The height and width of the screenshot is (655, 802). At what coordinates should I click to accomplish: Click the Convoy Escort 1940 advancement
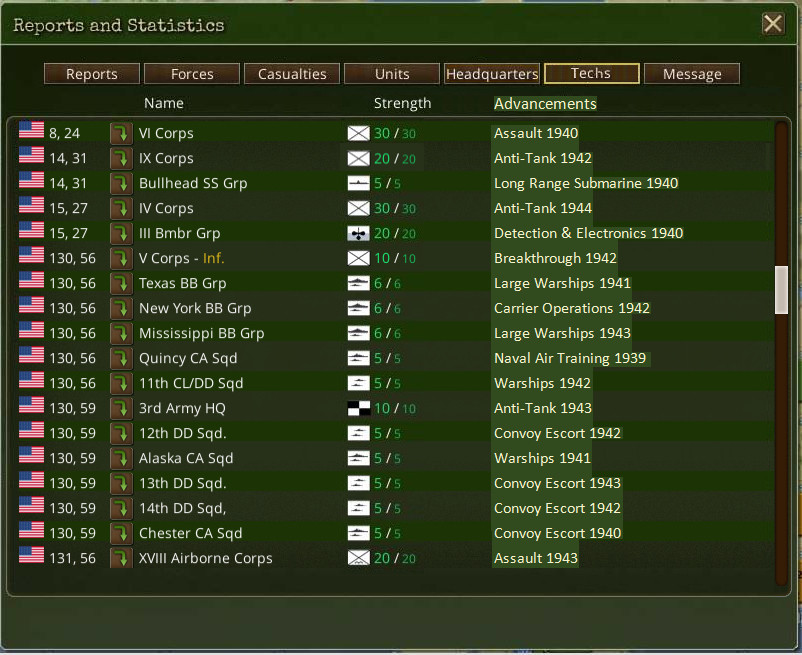click(558, 533)
